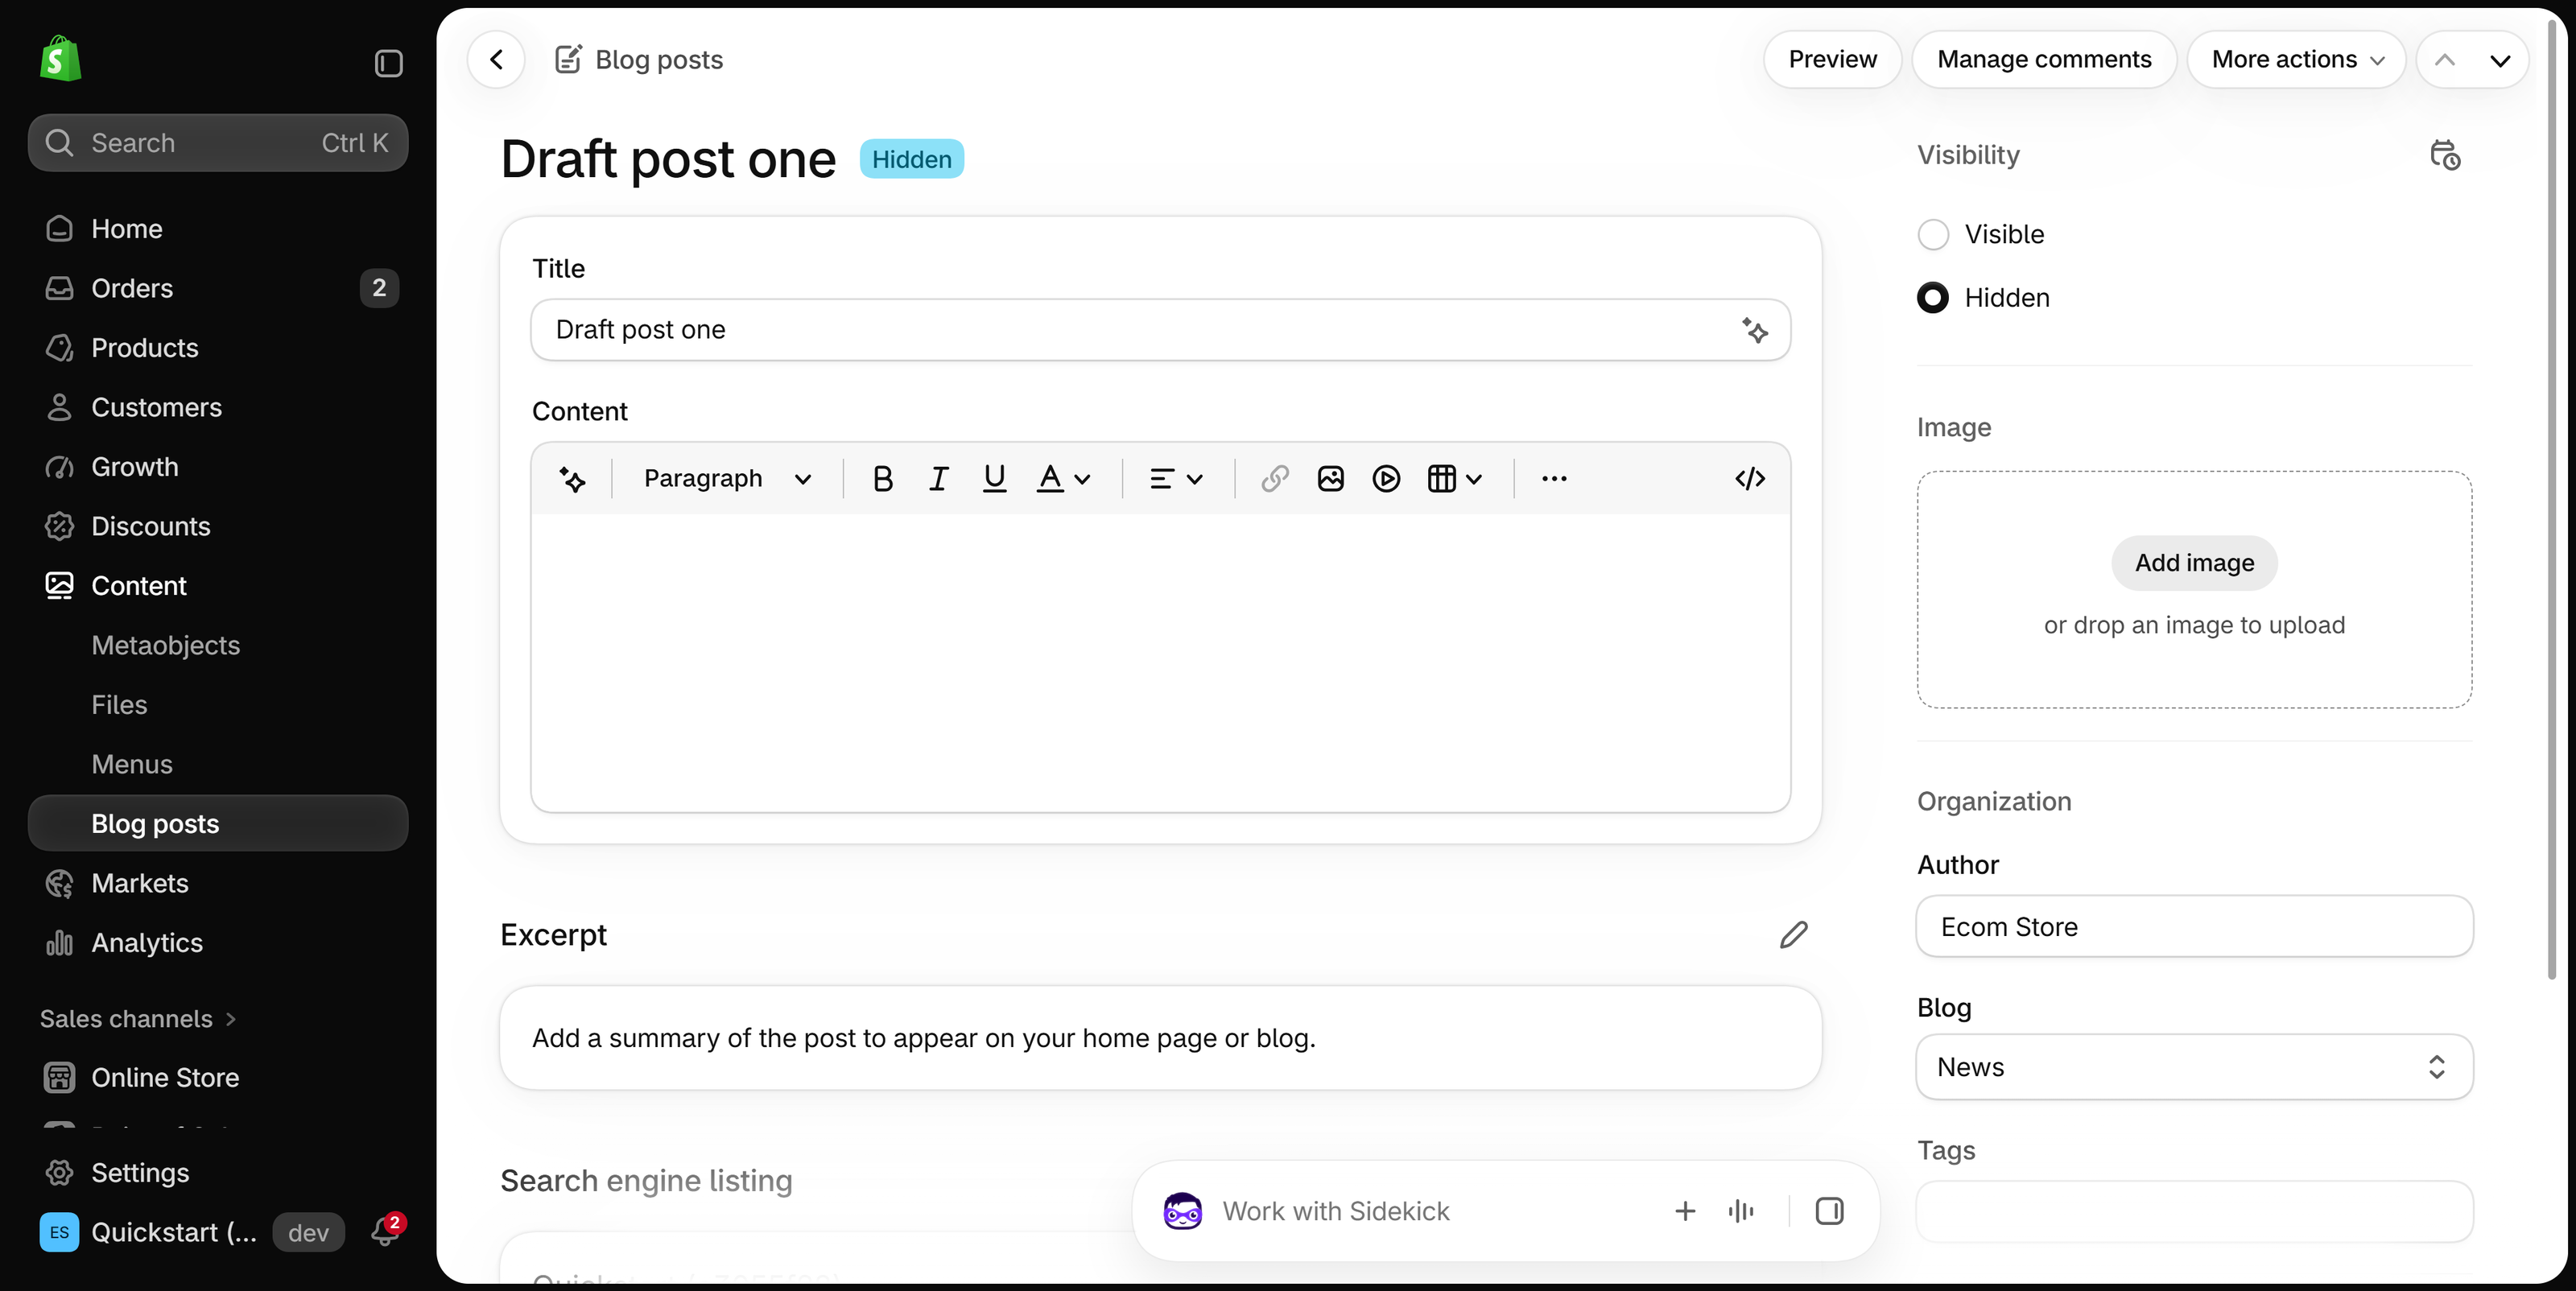This screenshot has width=2576, height=1291.
Task: Apply underline formatting
Action: [994, 479]
